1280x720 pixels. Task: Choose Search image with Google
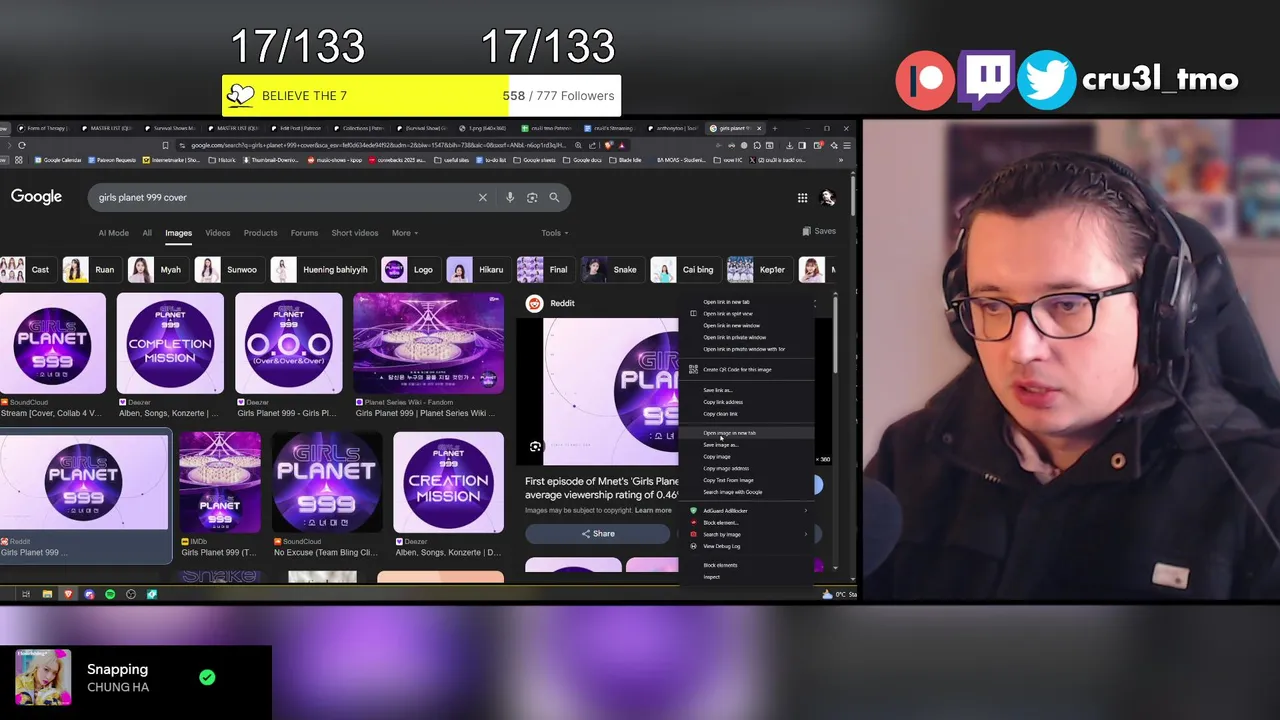(747, 492)
